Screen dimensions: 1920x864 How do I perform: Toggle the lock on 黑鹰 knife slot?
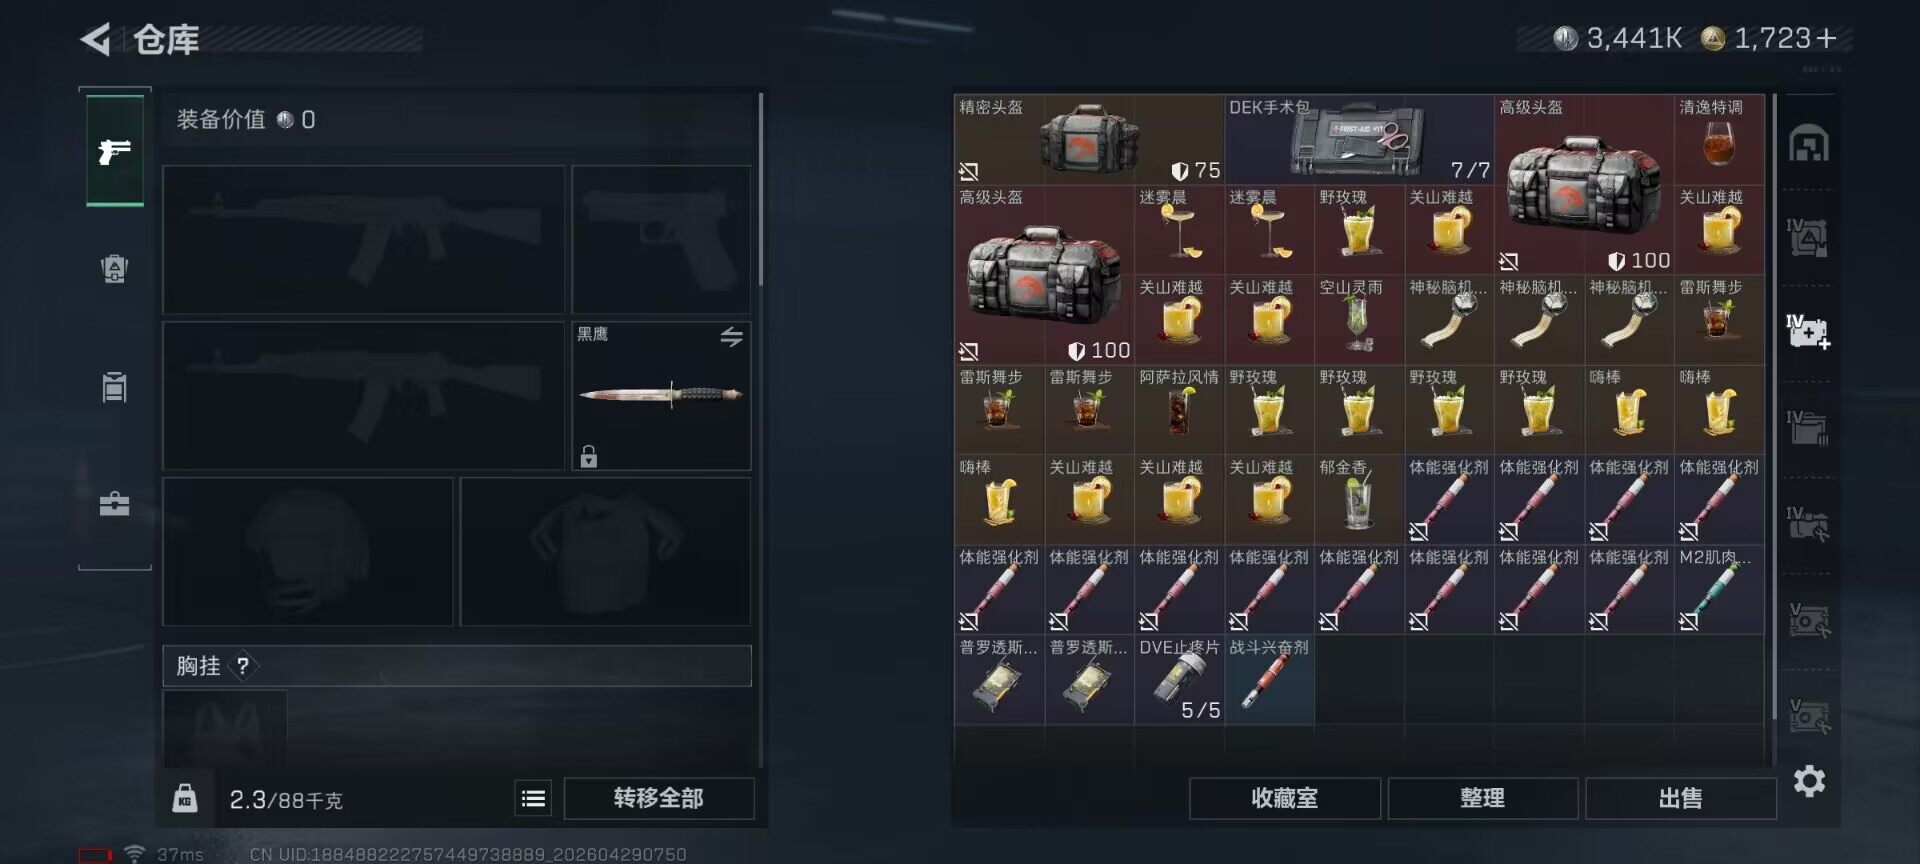pyautogui.click(x=589, y=457)
